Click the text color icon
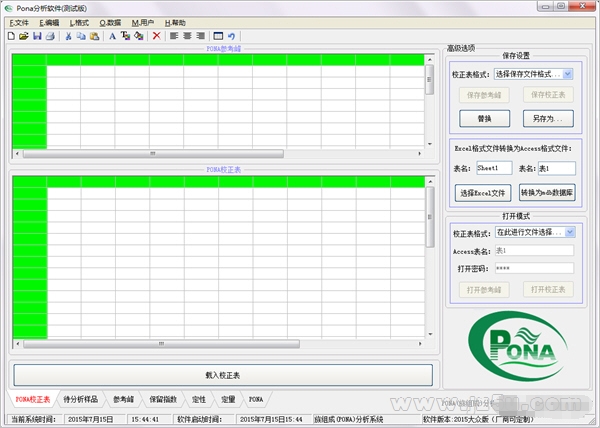The height and width of the screenshot is (428, 600). click(x=125, y=36)
